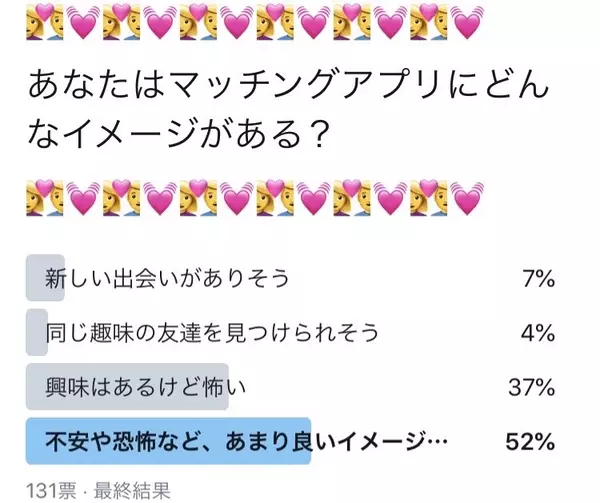Click the poll question text about マッチングアプリ
The image size is (600, 503).
pos(278,110)
